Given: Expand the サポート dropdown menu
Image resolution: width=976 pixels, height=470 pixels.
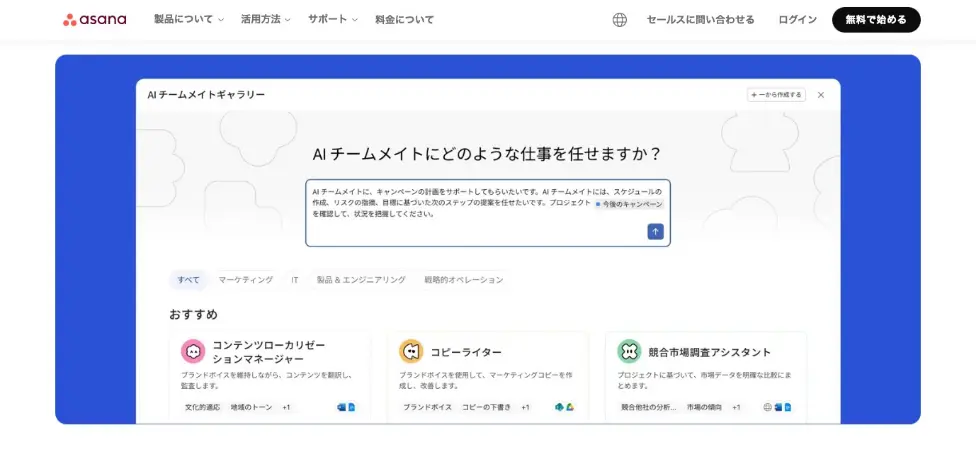Looking at the screenshot, I should [x=332, y=20].
